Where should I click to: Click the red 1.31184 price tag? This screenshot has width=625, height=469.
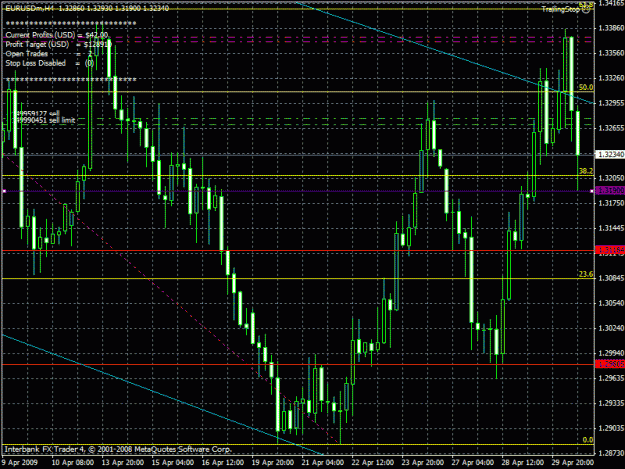[610, 250]
